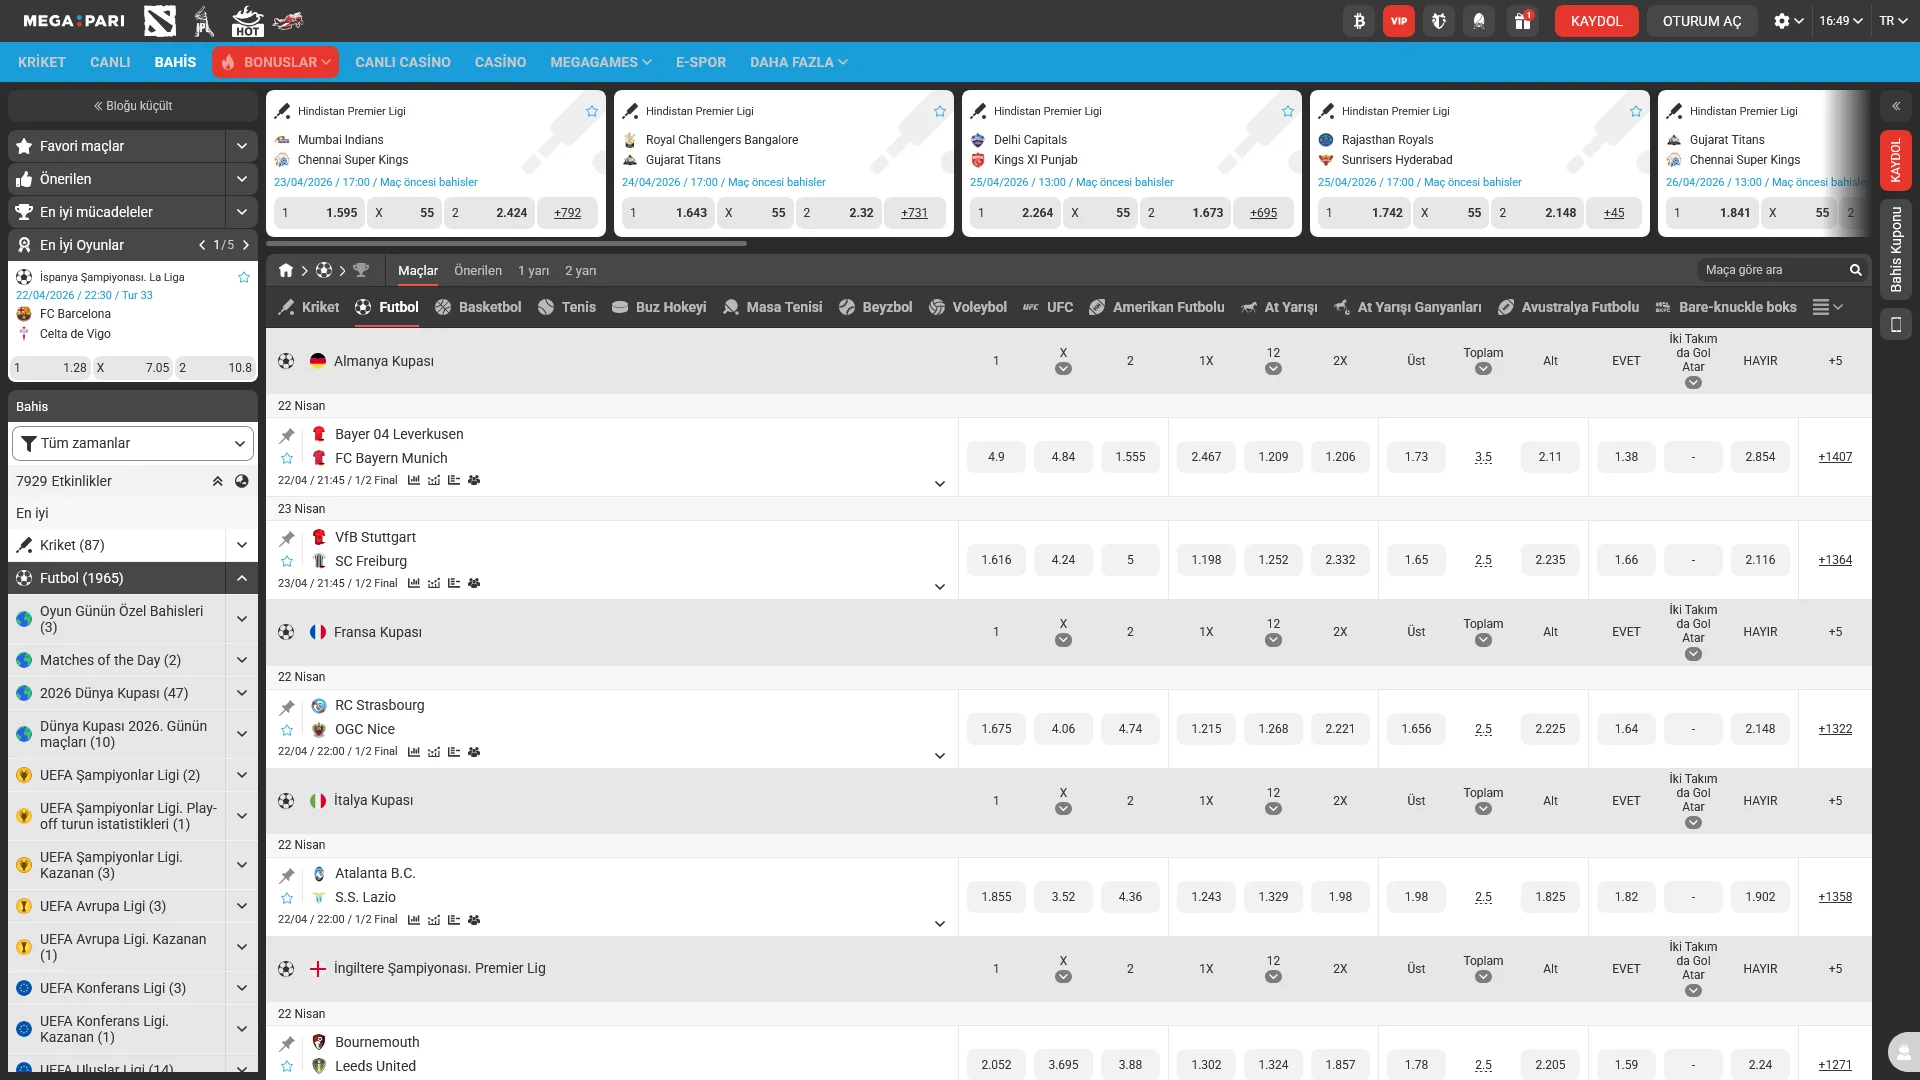Pin the Atalanta B.C. match
Screen dimensions: 1920x1080
(x=287, y=874)
